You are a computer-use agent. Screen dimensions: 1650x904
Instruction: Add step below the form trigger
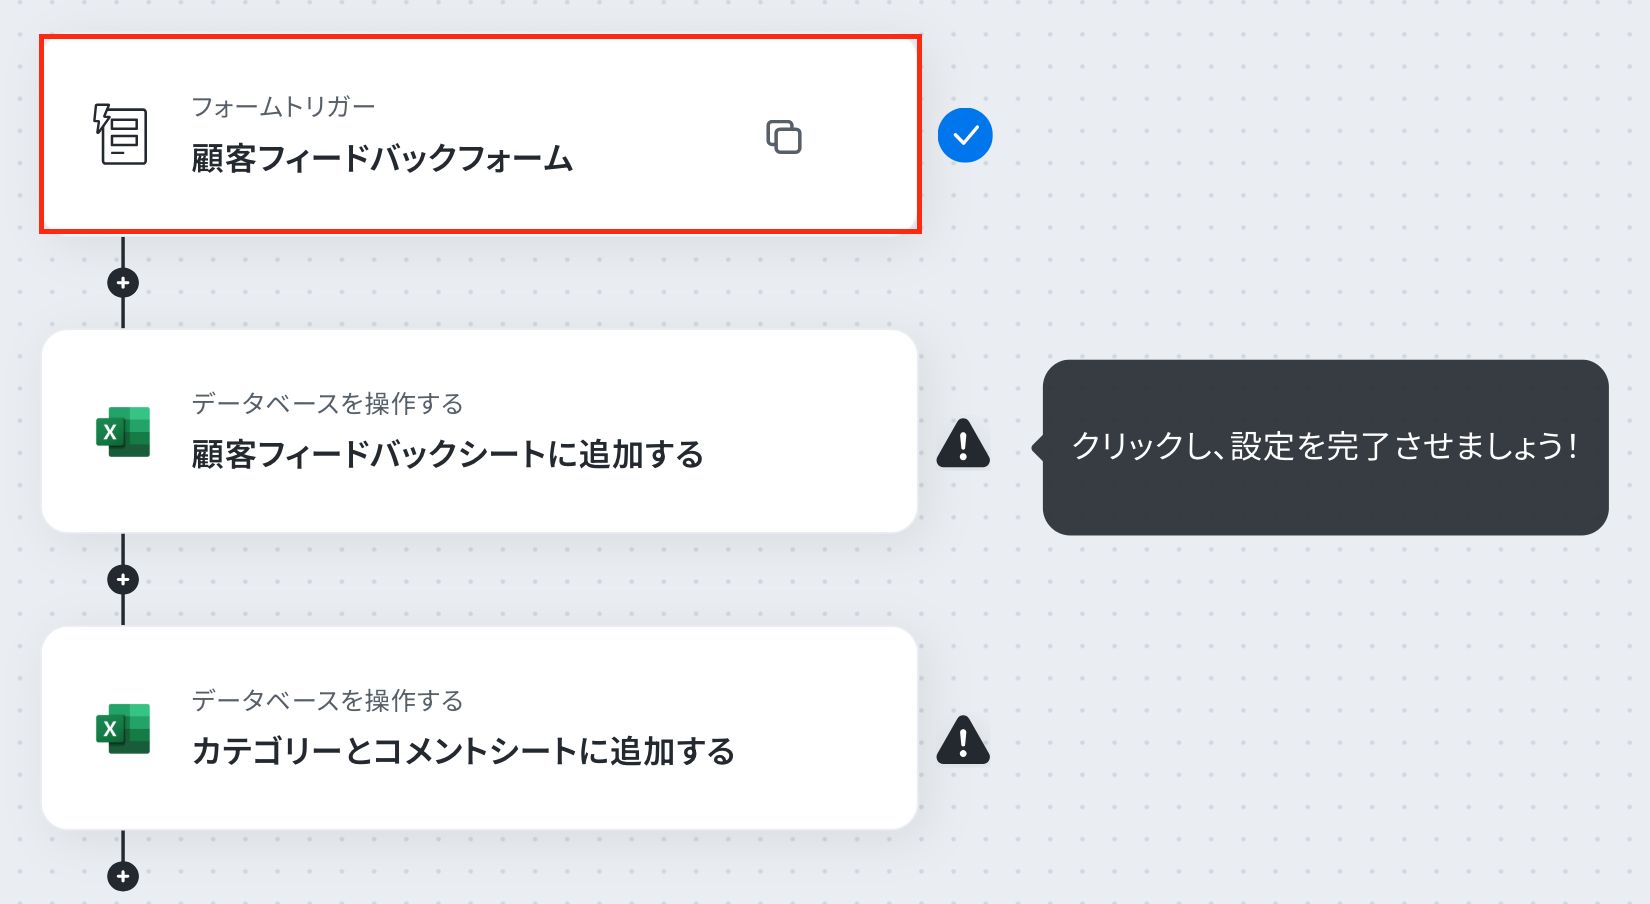pos(123,283)
